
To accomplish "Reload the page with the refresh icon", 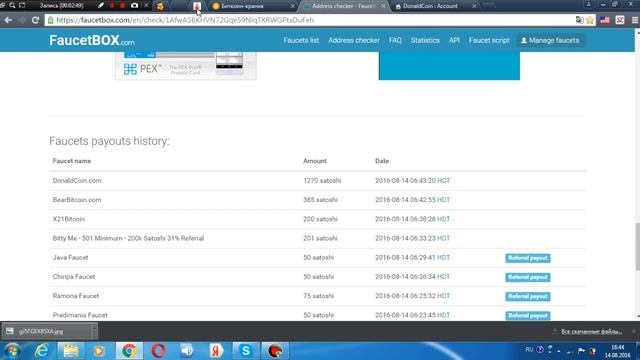I will pos(35,20).
